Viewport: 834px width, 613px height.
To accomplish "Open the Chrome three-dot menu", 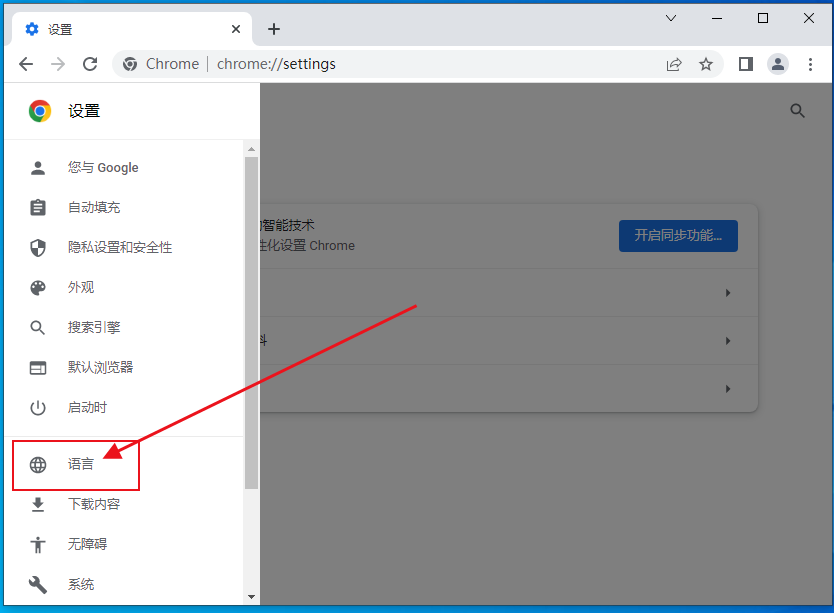I will point(811,64).
